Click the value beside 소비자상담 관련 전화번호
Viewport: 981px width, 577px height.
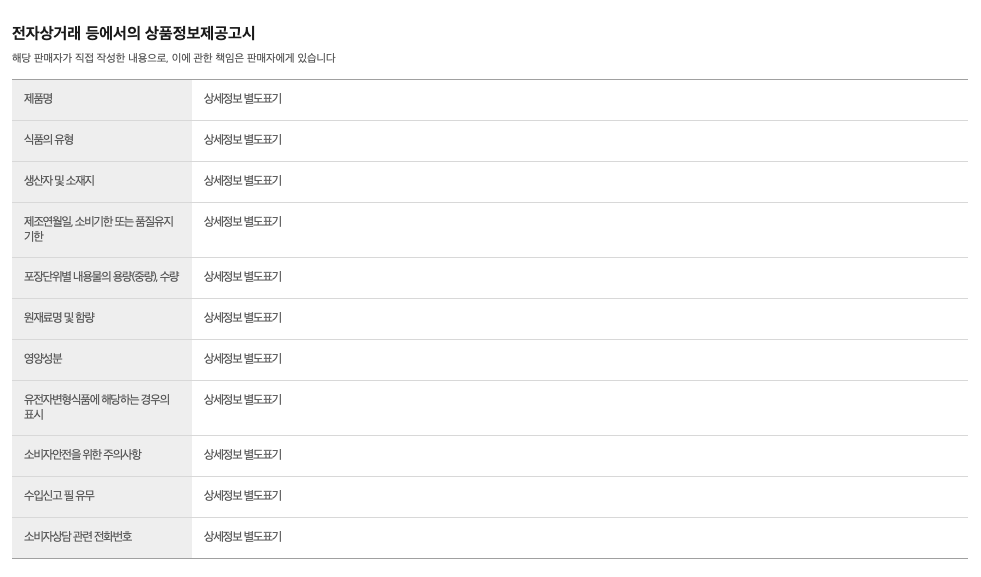[x=243, y=537]
